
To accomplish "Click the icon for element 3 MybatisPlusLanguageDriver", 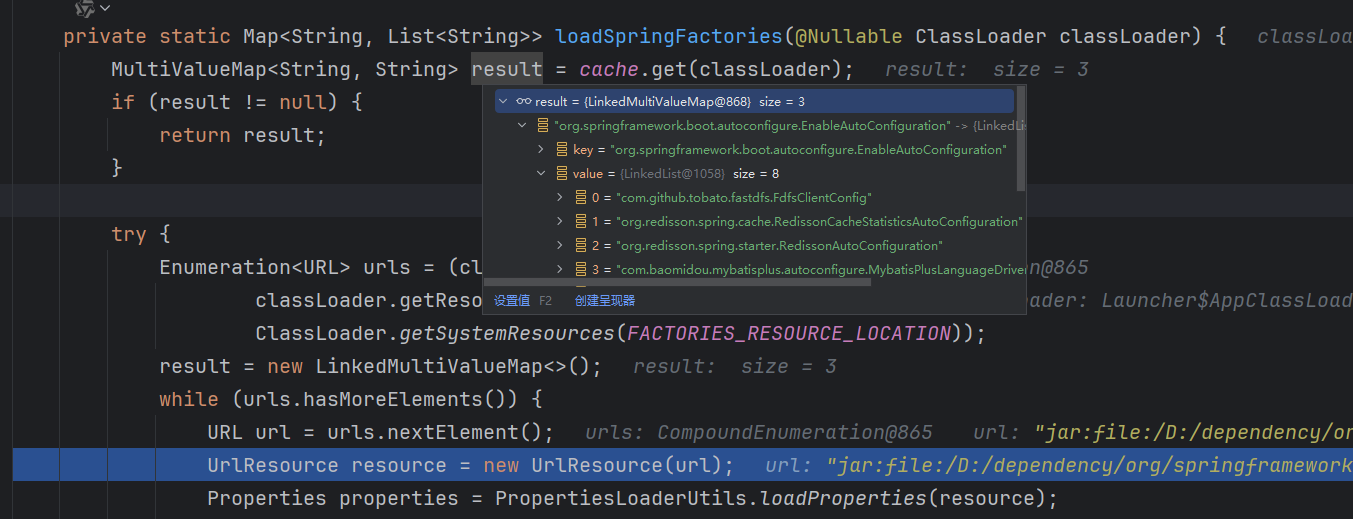I will click(x=581, y=270).
